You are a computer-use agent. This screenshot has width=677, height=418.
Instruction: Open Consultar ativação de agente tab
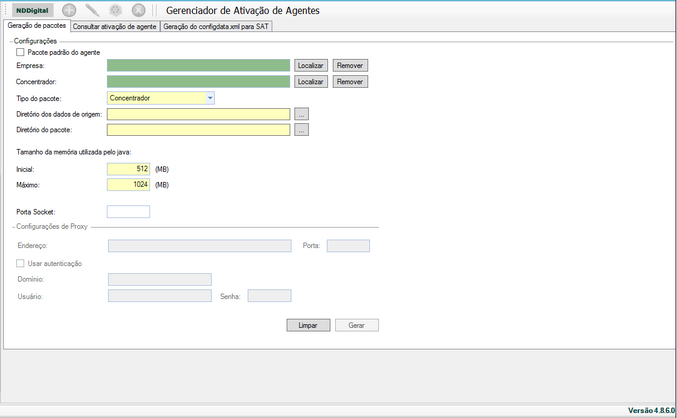[x=114, y=26]
